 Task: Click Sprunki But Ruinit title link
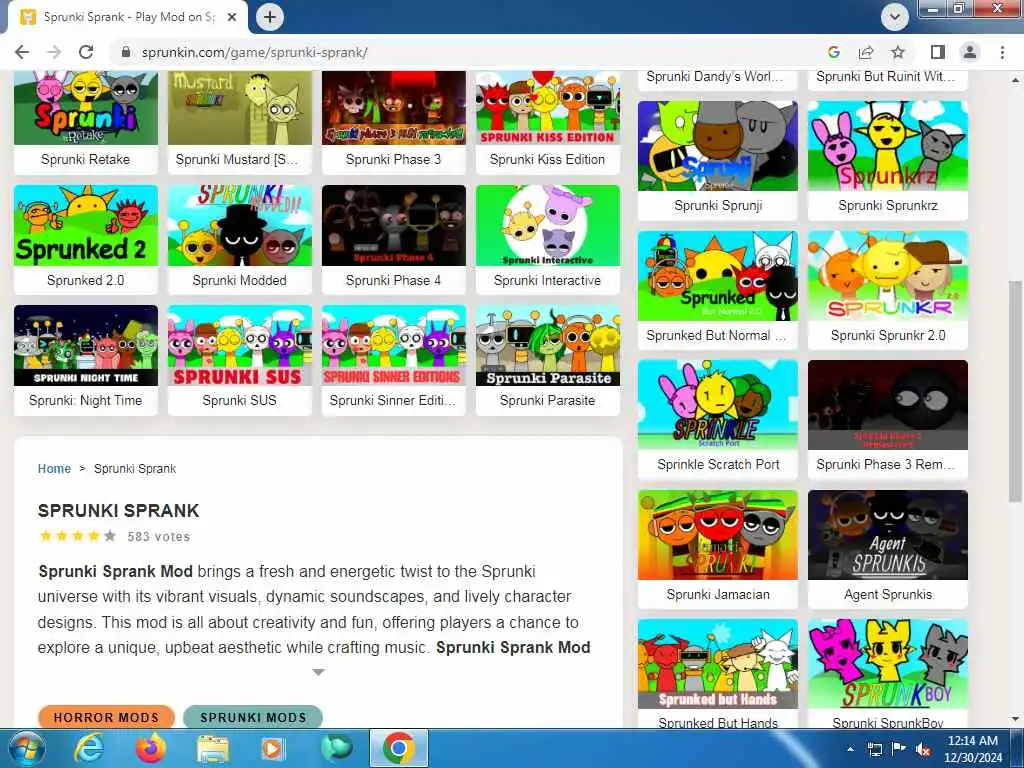886,76
